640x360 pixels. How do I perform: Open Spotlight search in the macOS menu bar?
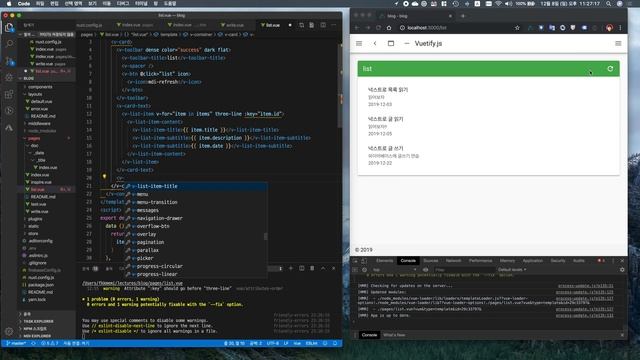coord(609,3)
